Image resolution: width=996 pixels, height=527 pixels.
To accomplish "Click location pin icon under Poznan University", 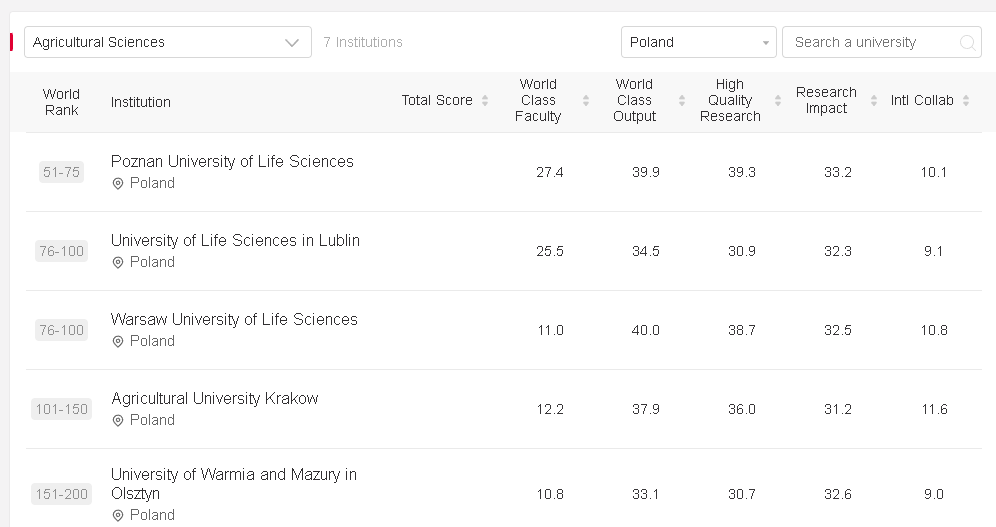I will 118,184.
